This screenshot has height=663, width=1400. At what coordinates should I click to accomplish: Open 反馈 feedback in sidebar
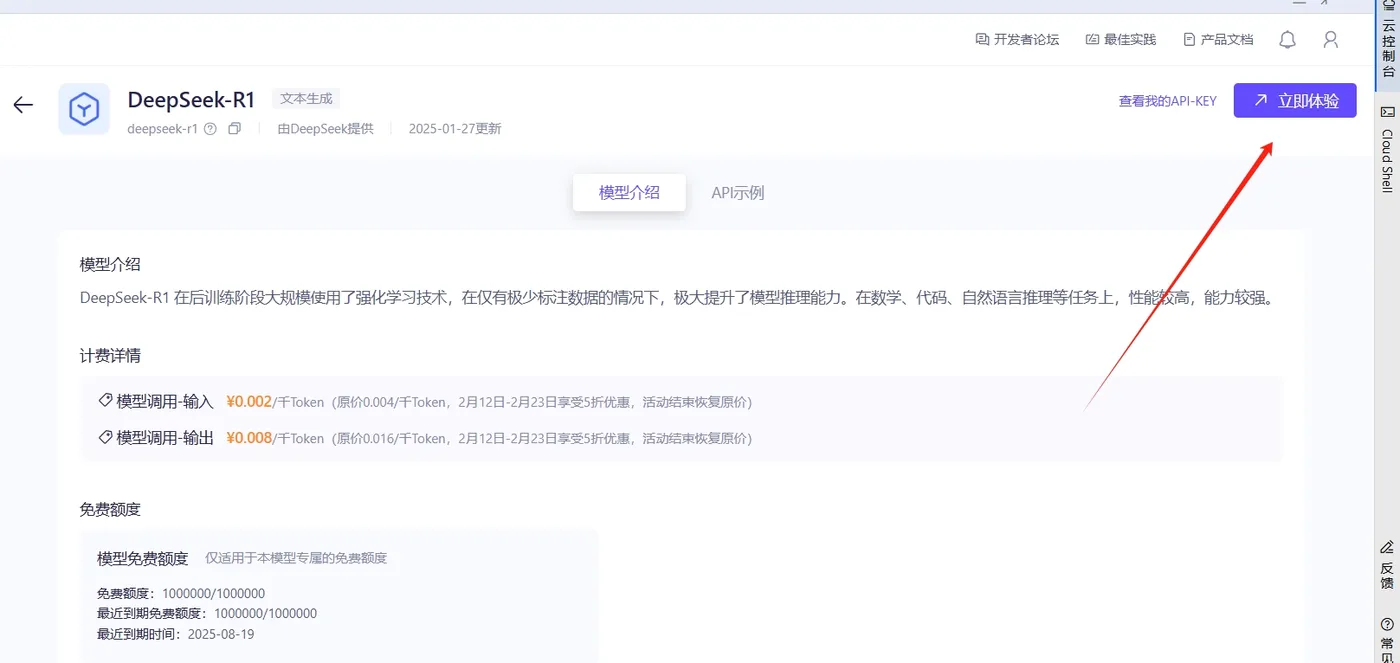coord(1387,565)
